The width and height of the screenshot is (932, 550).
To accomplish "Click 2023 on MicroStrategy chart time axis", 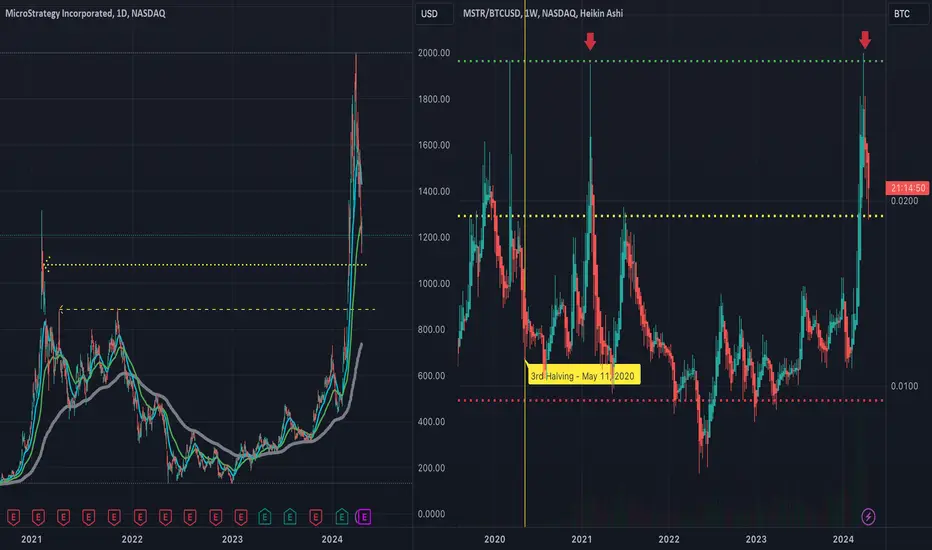I will 232,539.
